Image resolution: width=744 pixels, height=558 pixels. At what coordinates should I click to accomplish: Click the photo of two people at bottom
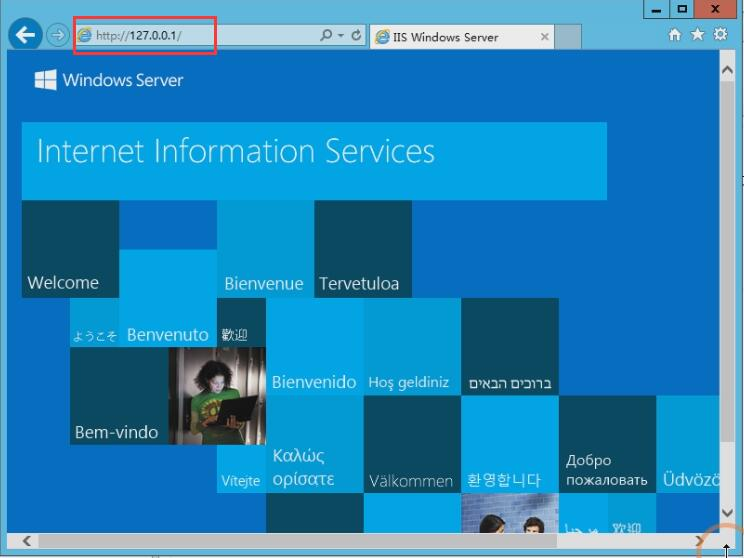click(510, 513)
